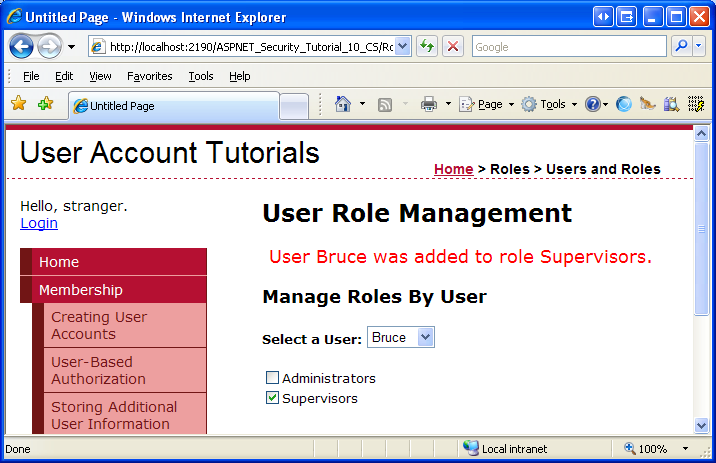Minimize the Internet Explorer window
Screen dimensions: 716x463
[653, 17]
